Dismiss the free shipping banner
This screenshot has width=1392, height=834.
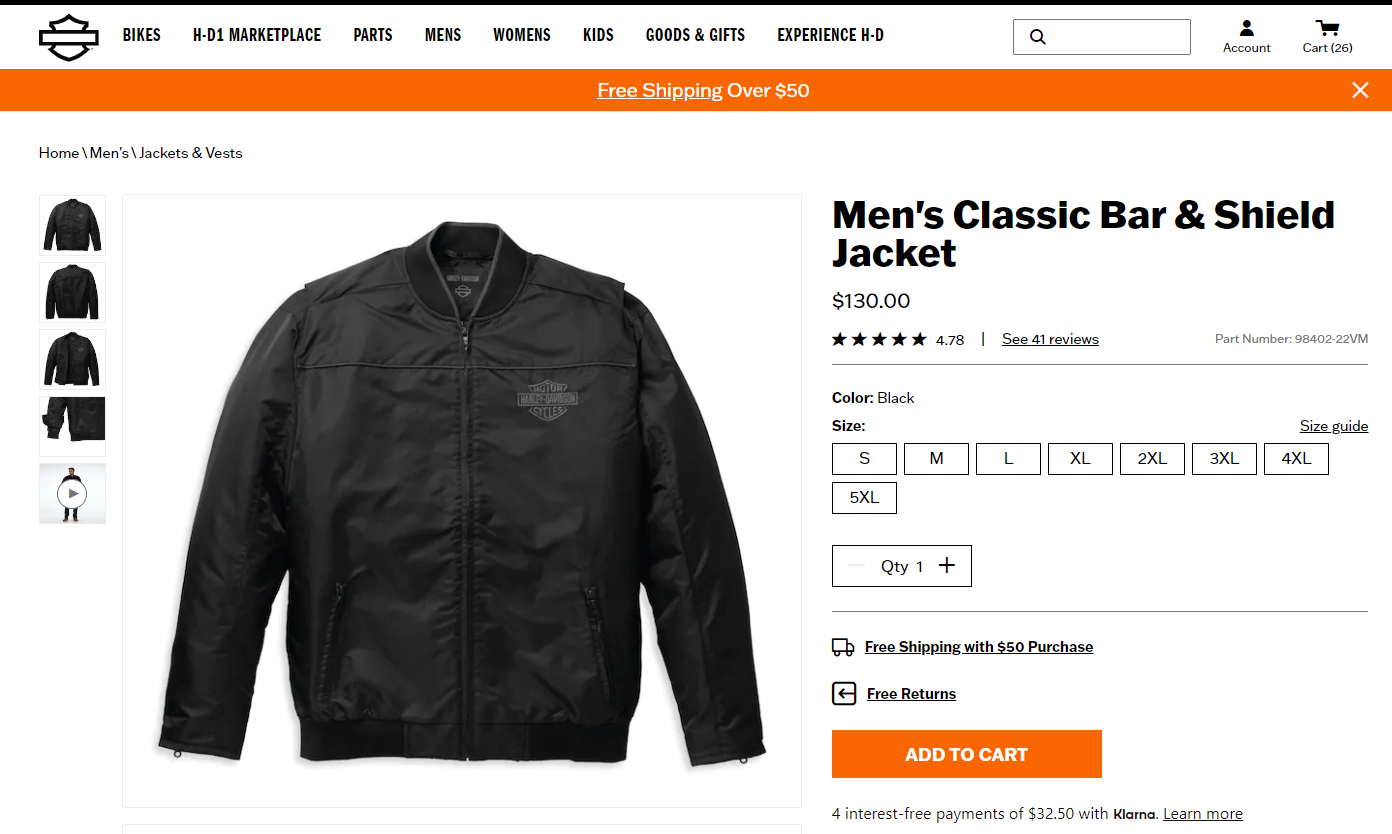1360,90
